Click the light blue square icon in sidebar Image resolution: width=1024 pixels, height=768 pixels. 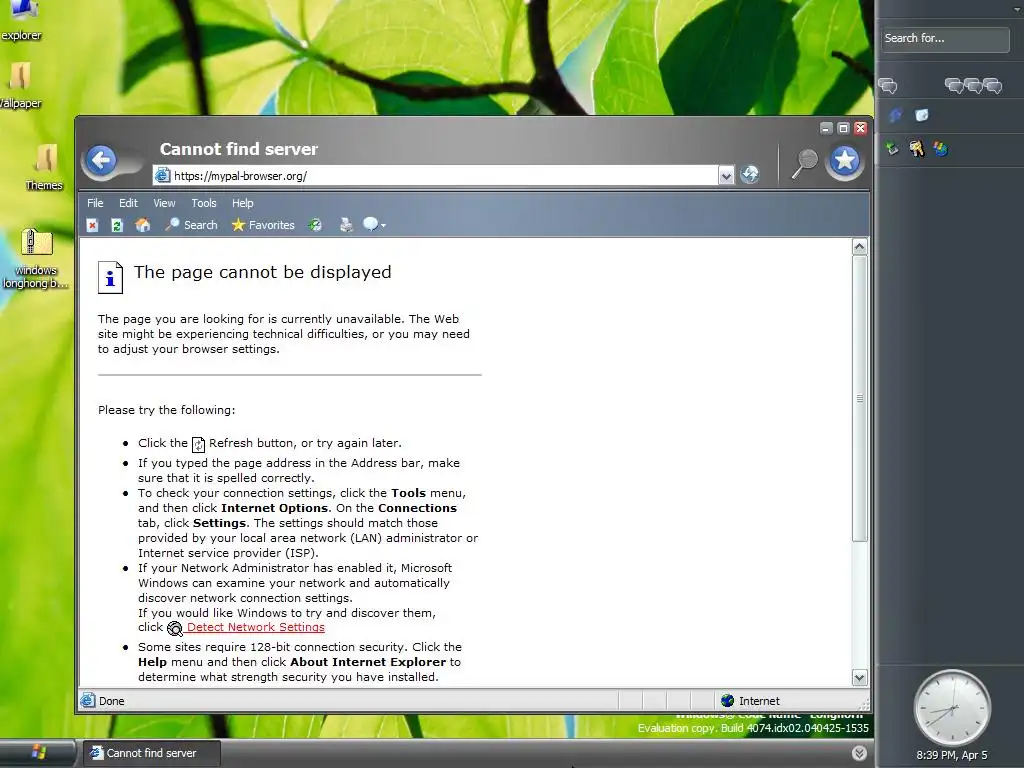click(x=921, y=116)
